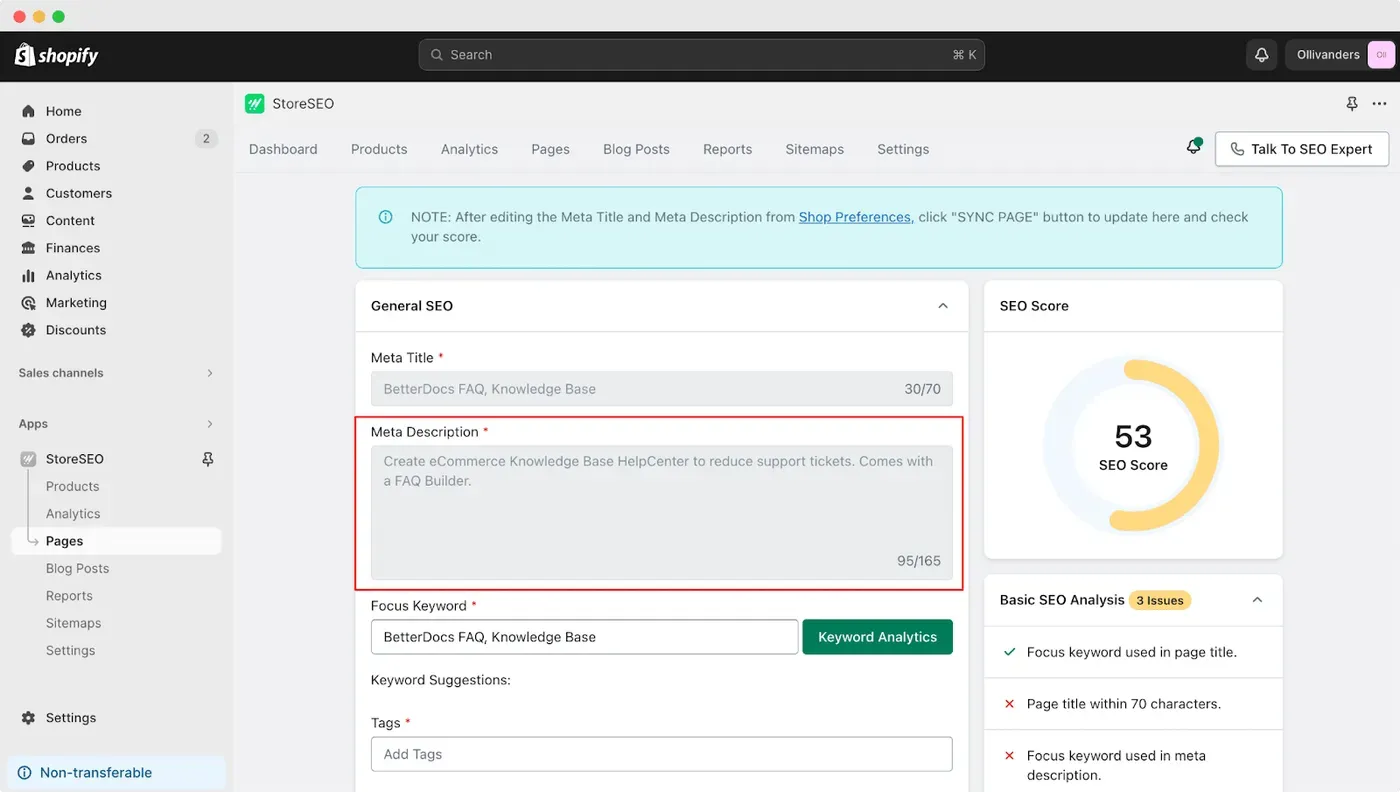Open the three-dot more options menu
Viewport: 1400px width, 792px height.
(1380, 104)
